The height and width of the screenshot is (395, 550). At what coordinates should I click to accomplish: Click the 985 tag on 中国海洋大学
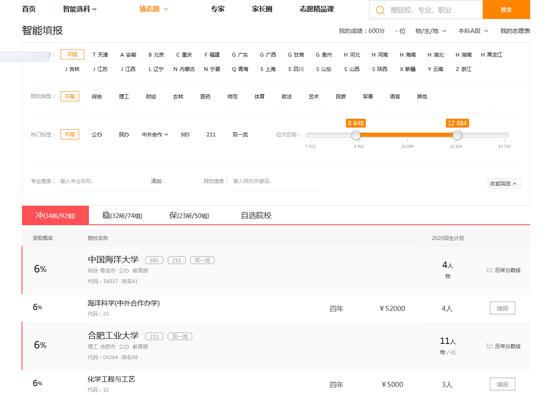154,260
